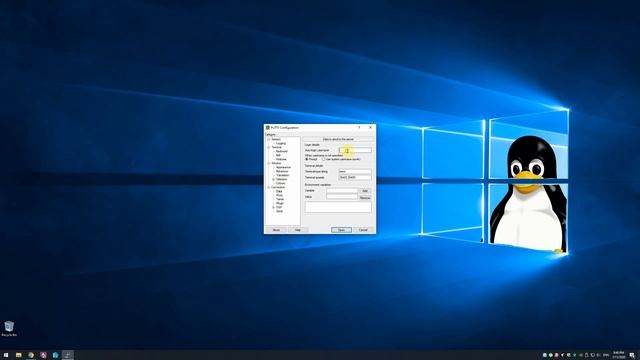The height and width of the screenshot is (360, 640).
Task: Select Use system username radio button
Action: point(324,159)
